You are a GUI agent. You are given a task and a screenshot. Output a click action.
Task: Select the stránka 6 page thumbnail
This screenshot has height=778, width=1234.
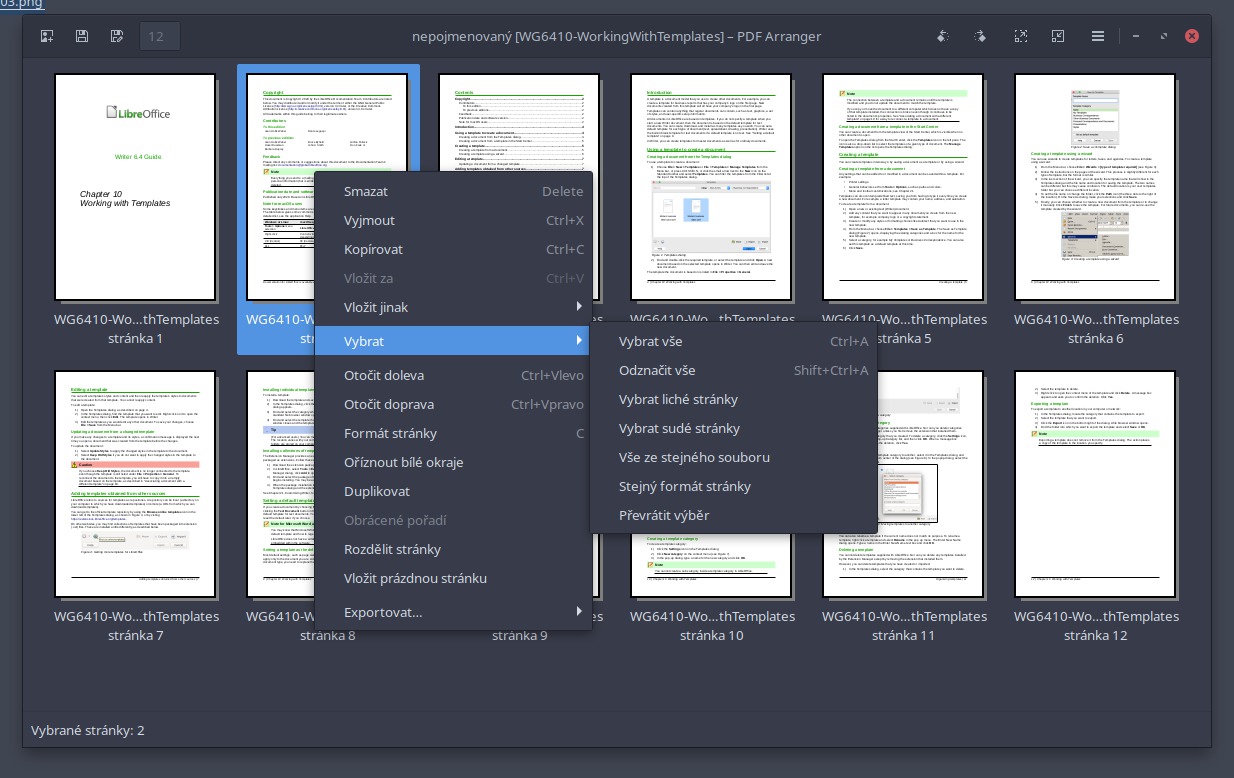[1096, 187]
